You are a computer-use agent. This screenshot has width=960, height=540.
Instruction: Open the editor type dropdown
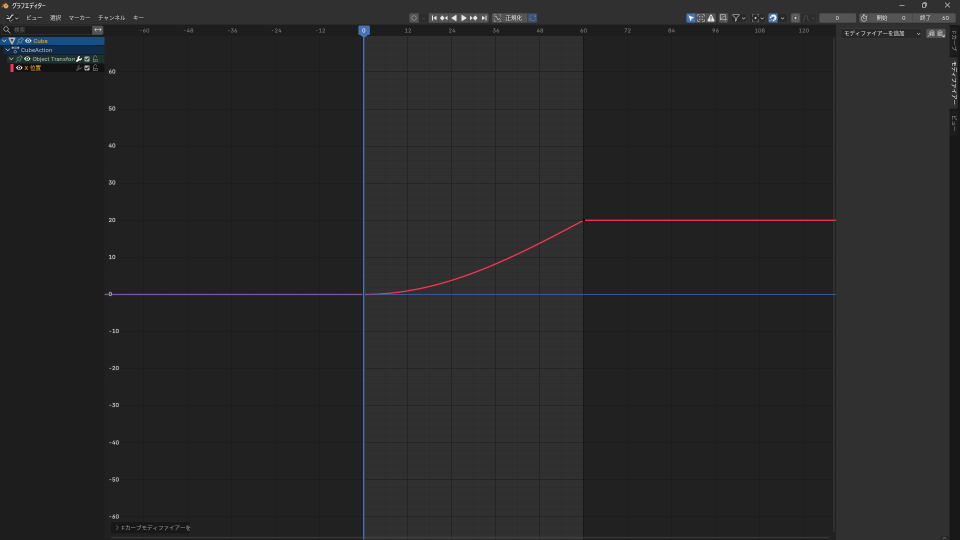(x=11, y=18)
